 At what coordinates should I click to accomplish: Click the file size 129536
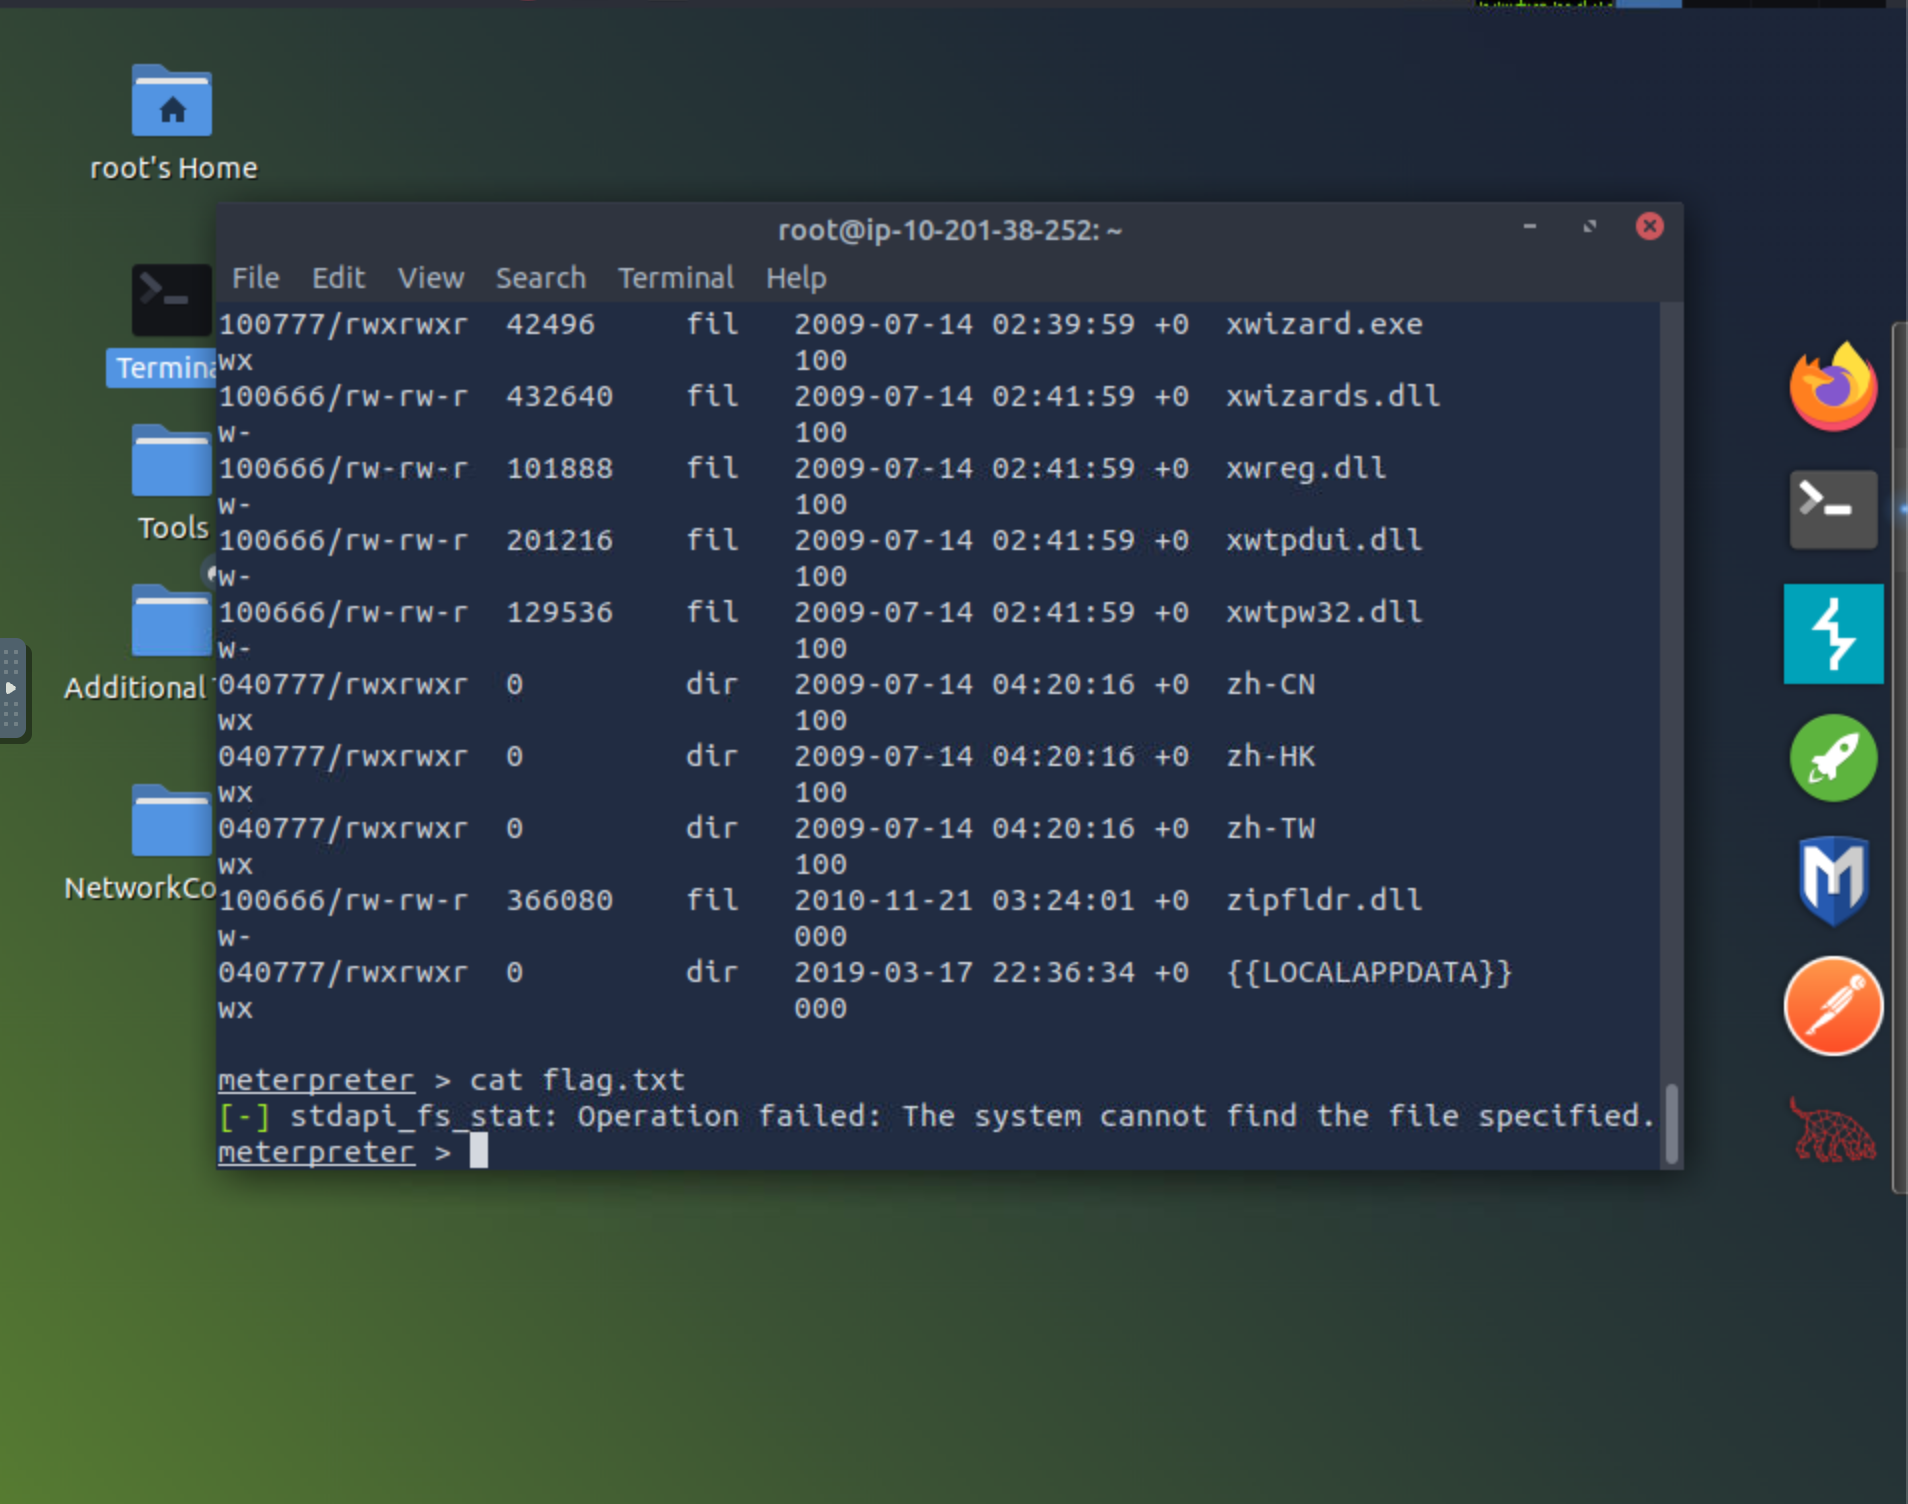(559, 612)
